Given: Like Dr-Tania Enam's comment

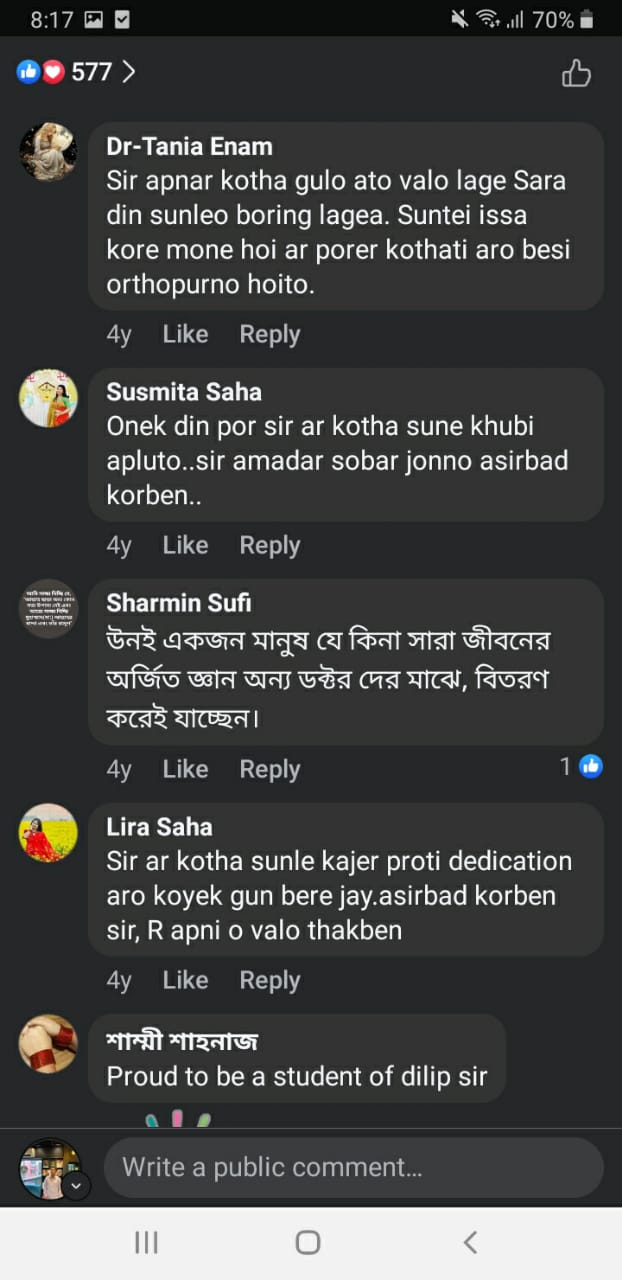Looking at the screenshot, I should [x=185, y=334].
